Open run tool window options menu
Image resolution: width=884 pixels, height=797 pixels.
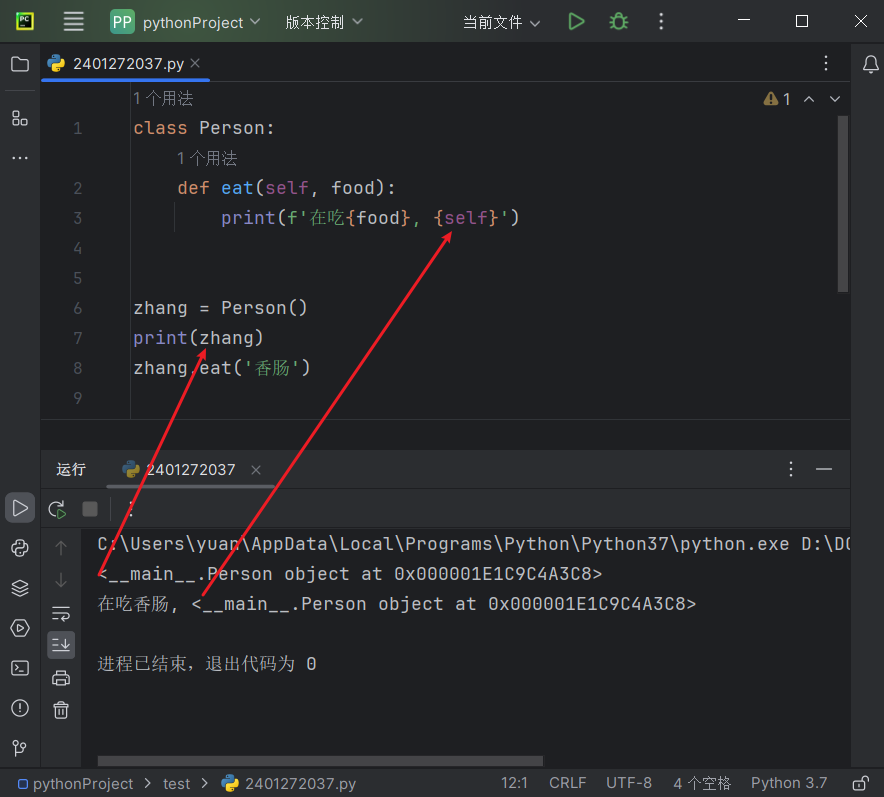(x=791, y=469)
